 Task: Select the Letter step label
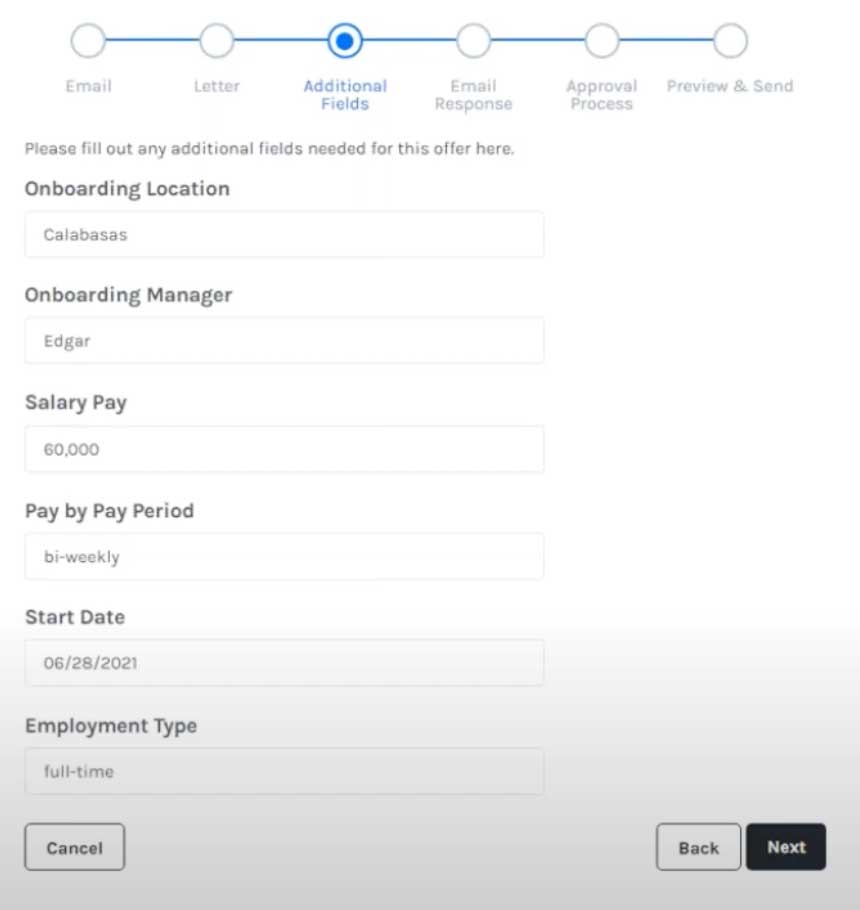coord(216,86)
